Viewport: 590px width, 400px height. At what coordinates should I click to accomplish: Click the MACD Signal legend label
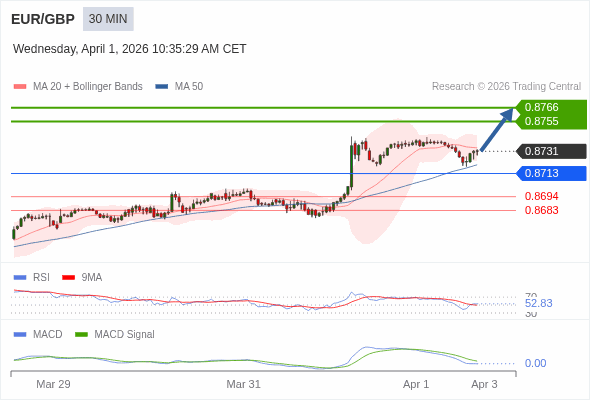[x=125, y=335]
